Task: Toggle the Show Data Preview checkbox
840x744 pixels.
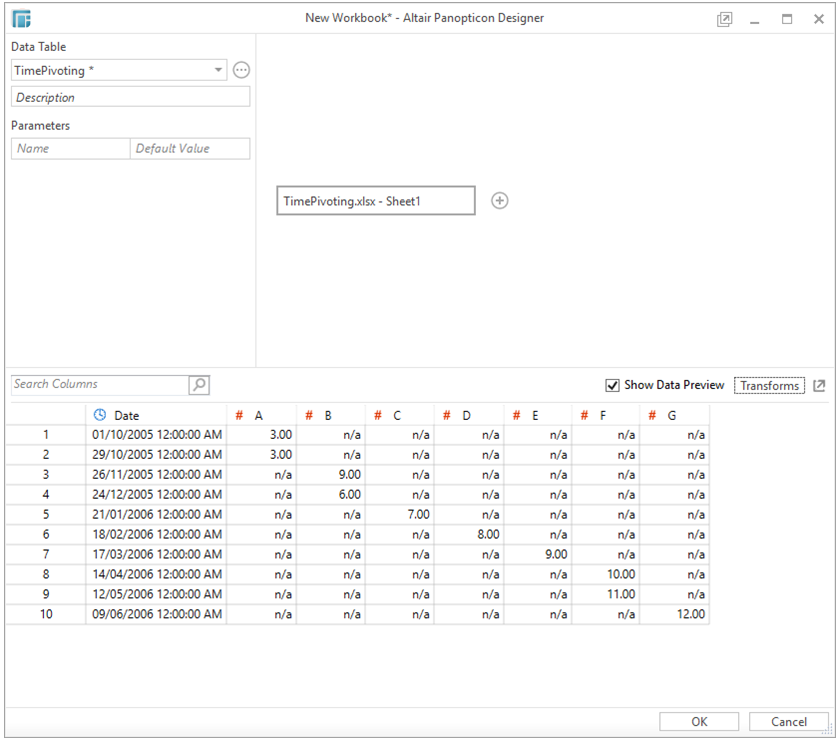Action: click(x=612, y=385)
